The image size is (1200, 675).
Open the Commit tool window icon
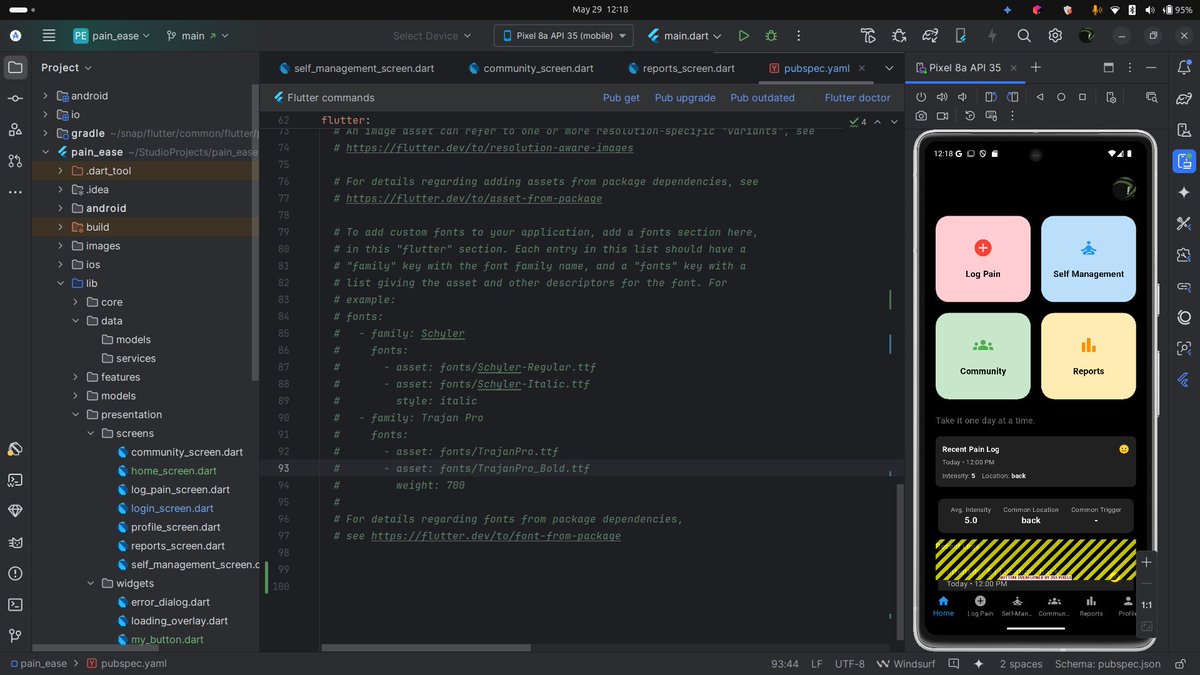(x=15, y=98)
